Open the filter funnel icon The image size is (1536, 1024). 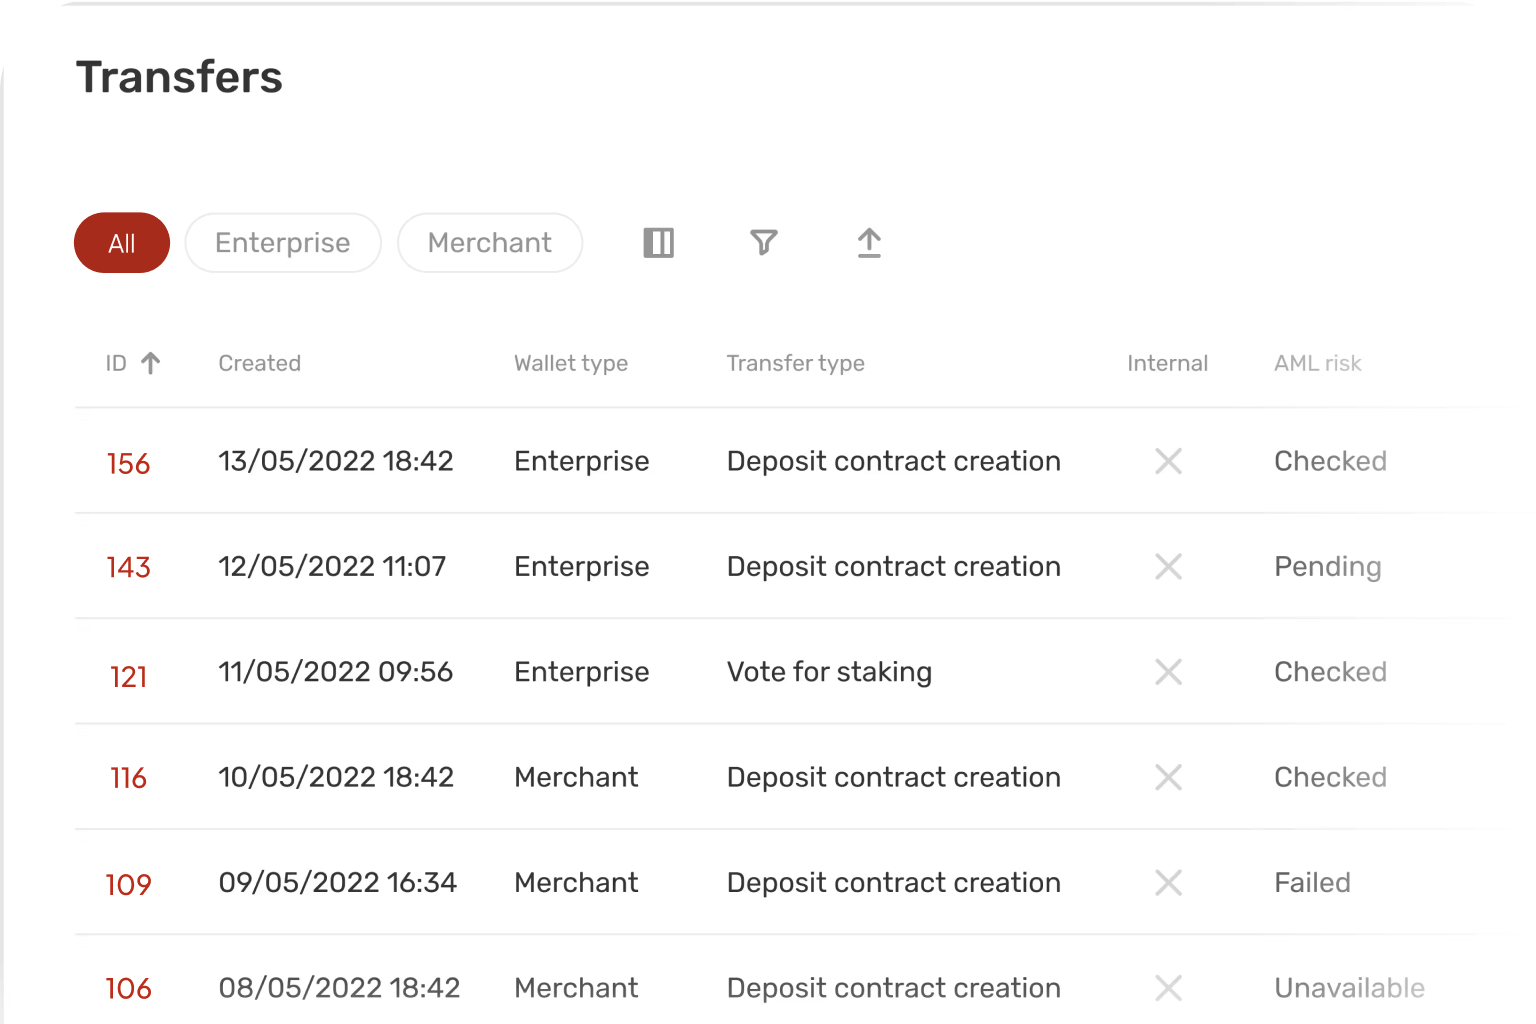[x=763, y=243]
